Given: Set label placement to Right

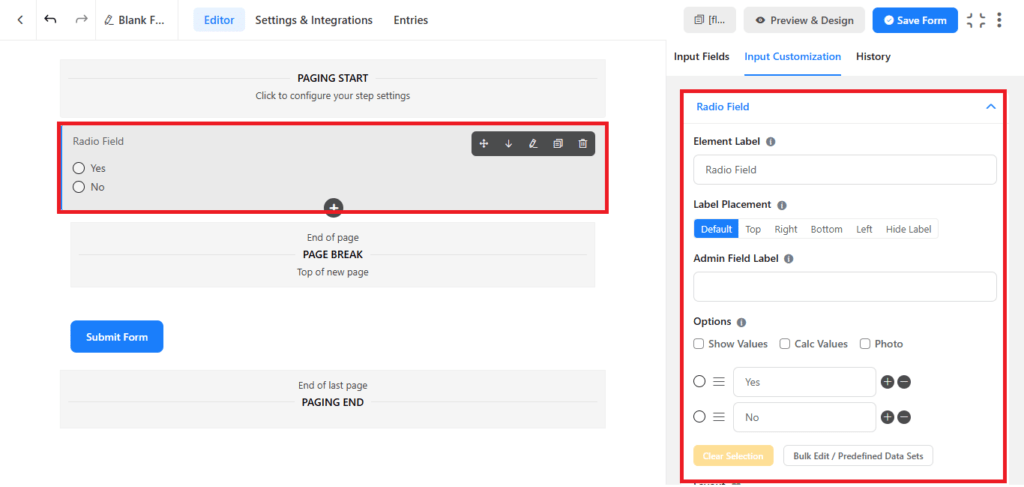Looking at the screenshot, I should point(786,229).
